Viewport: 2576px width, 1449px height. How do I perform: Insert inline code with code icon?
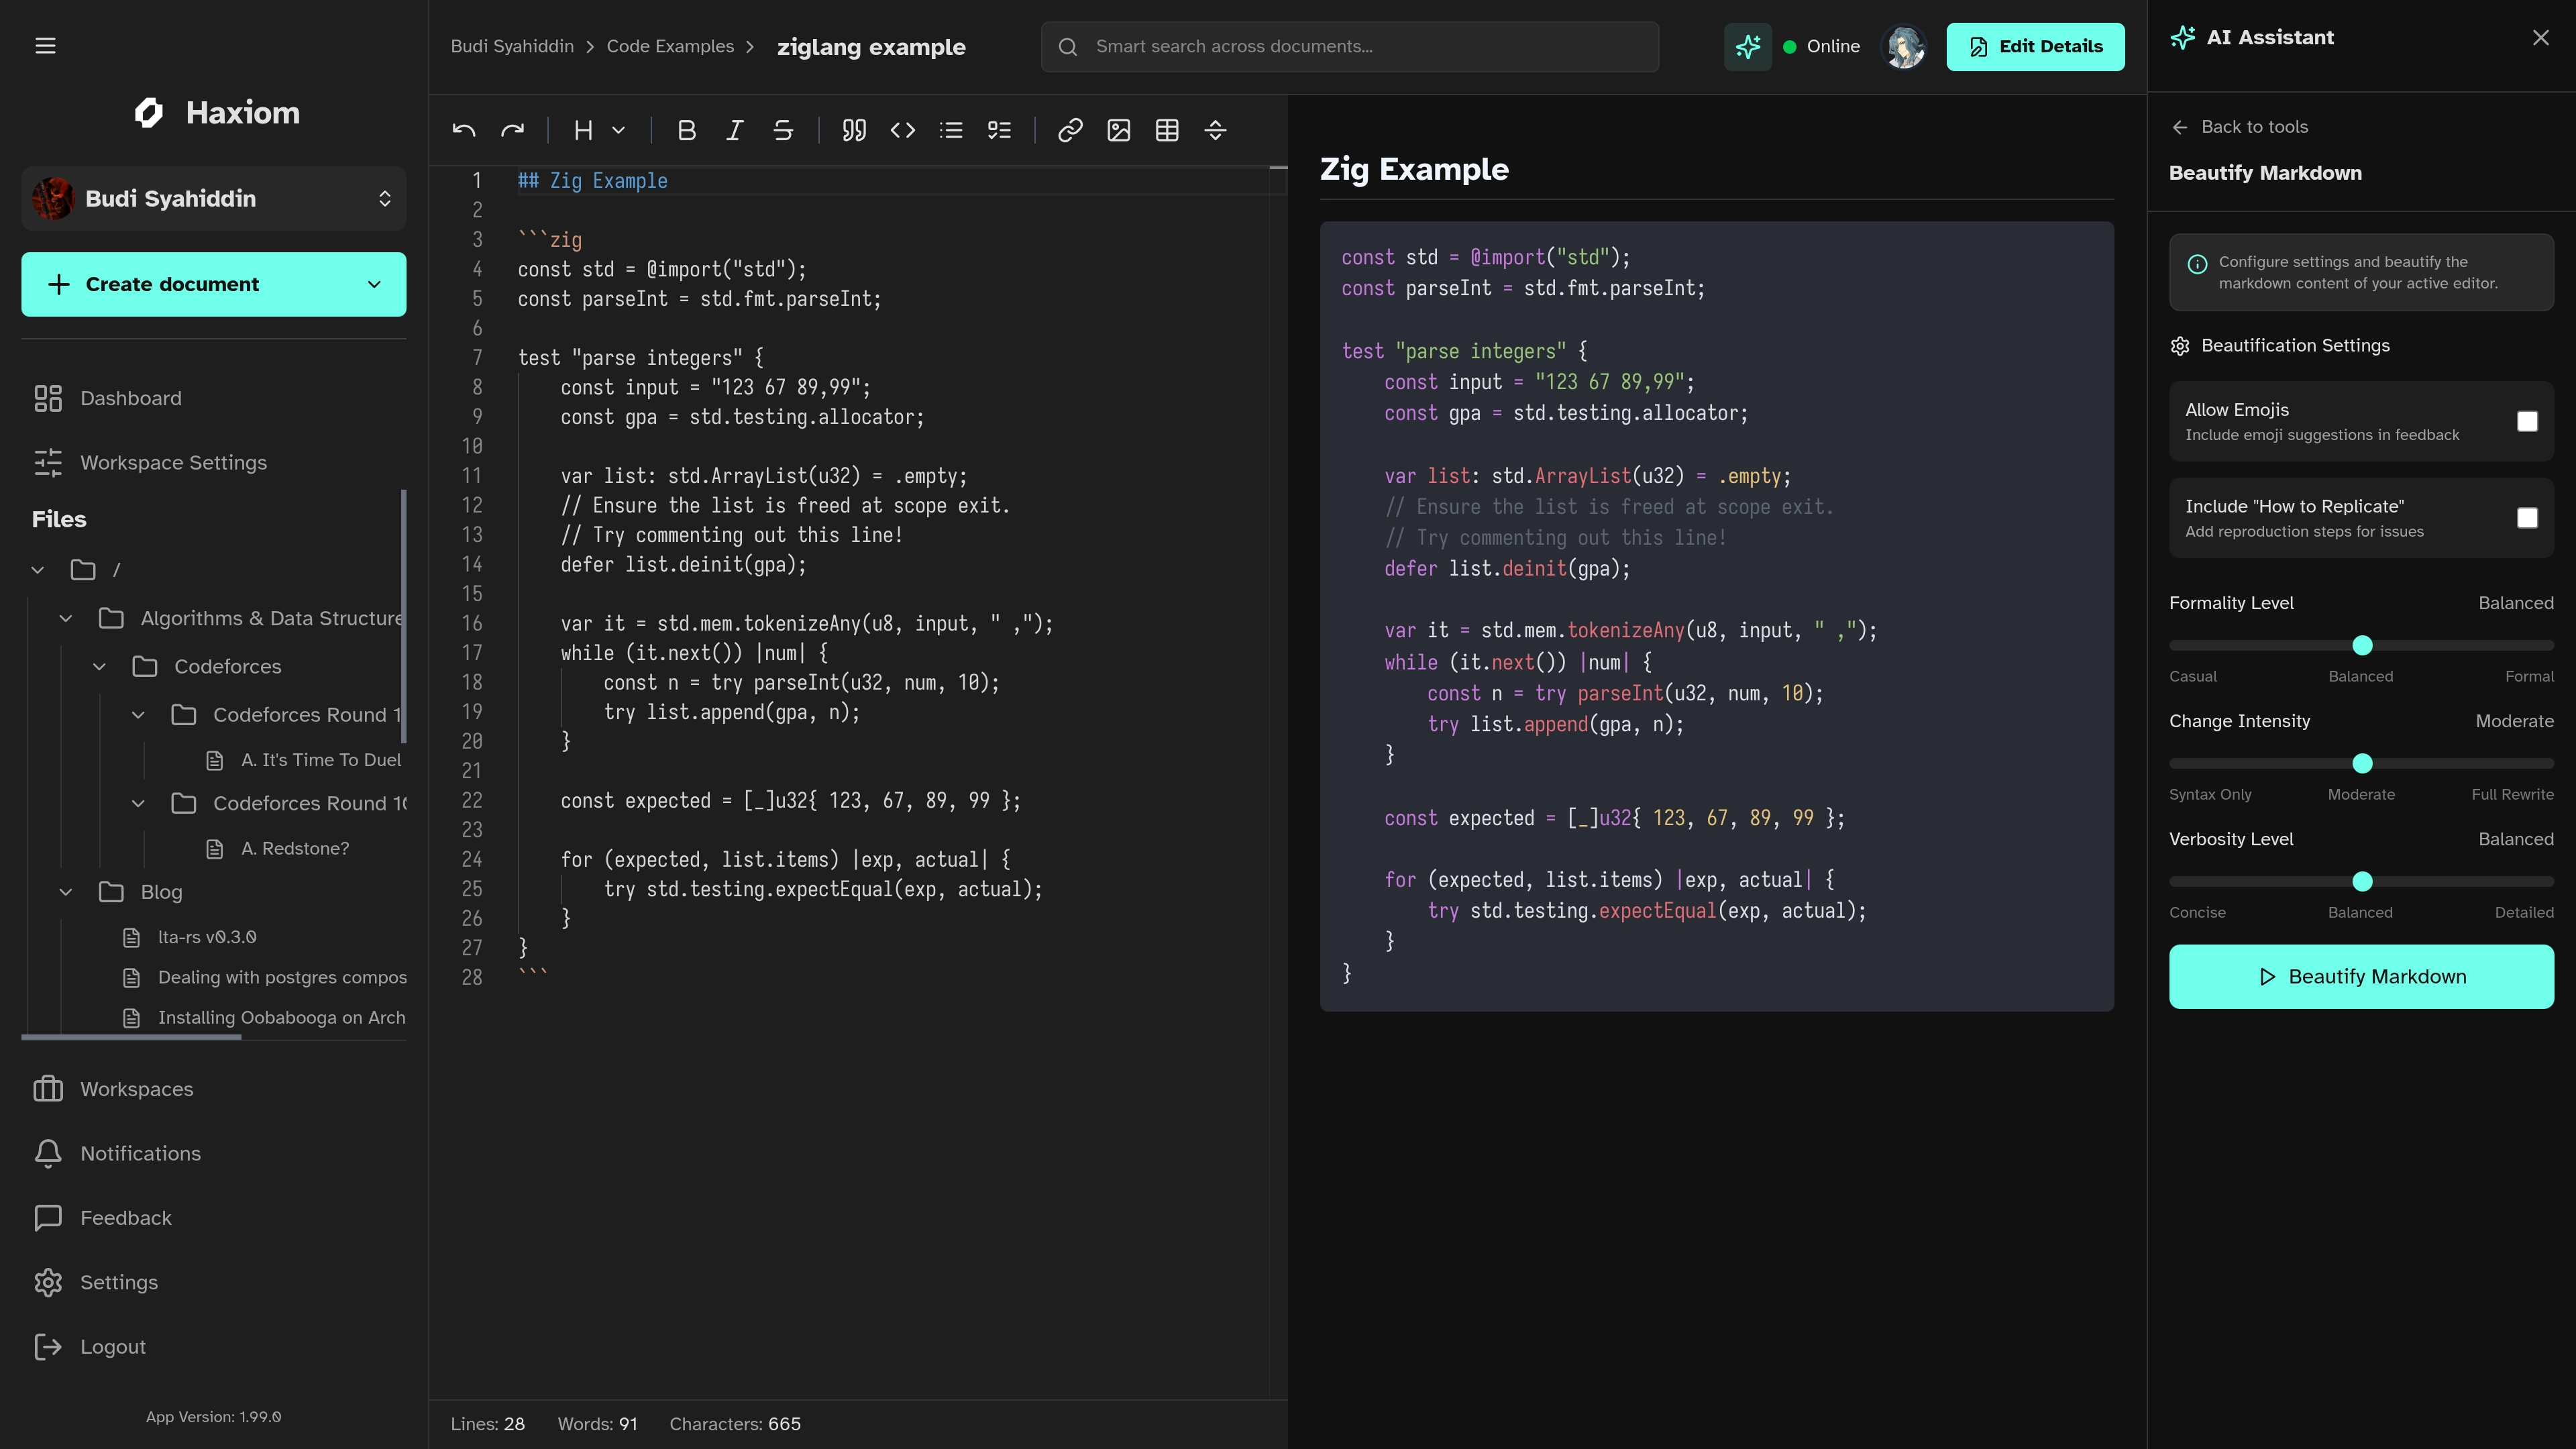(x=902, y=130)
